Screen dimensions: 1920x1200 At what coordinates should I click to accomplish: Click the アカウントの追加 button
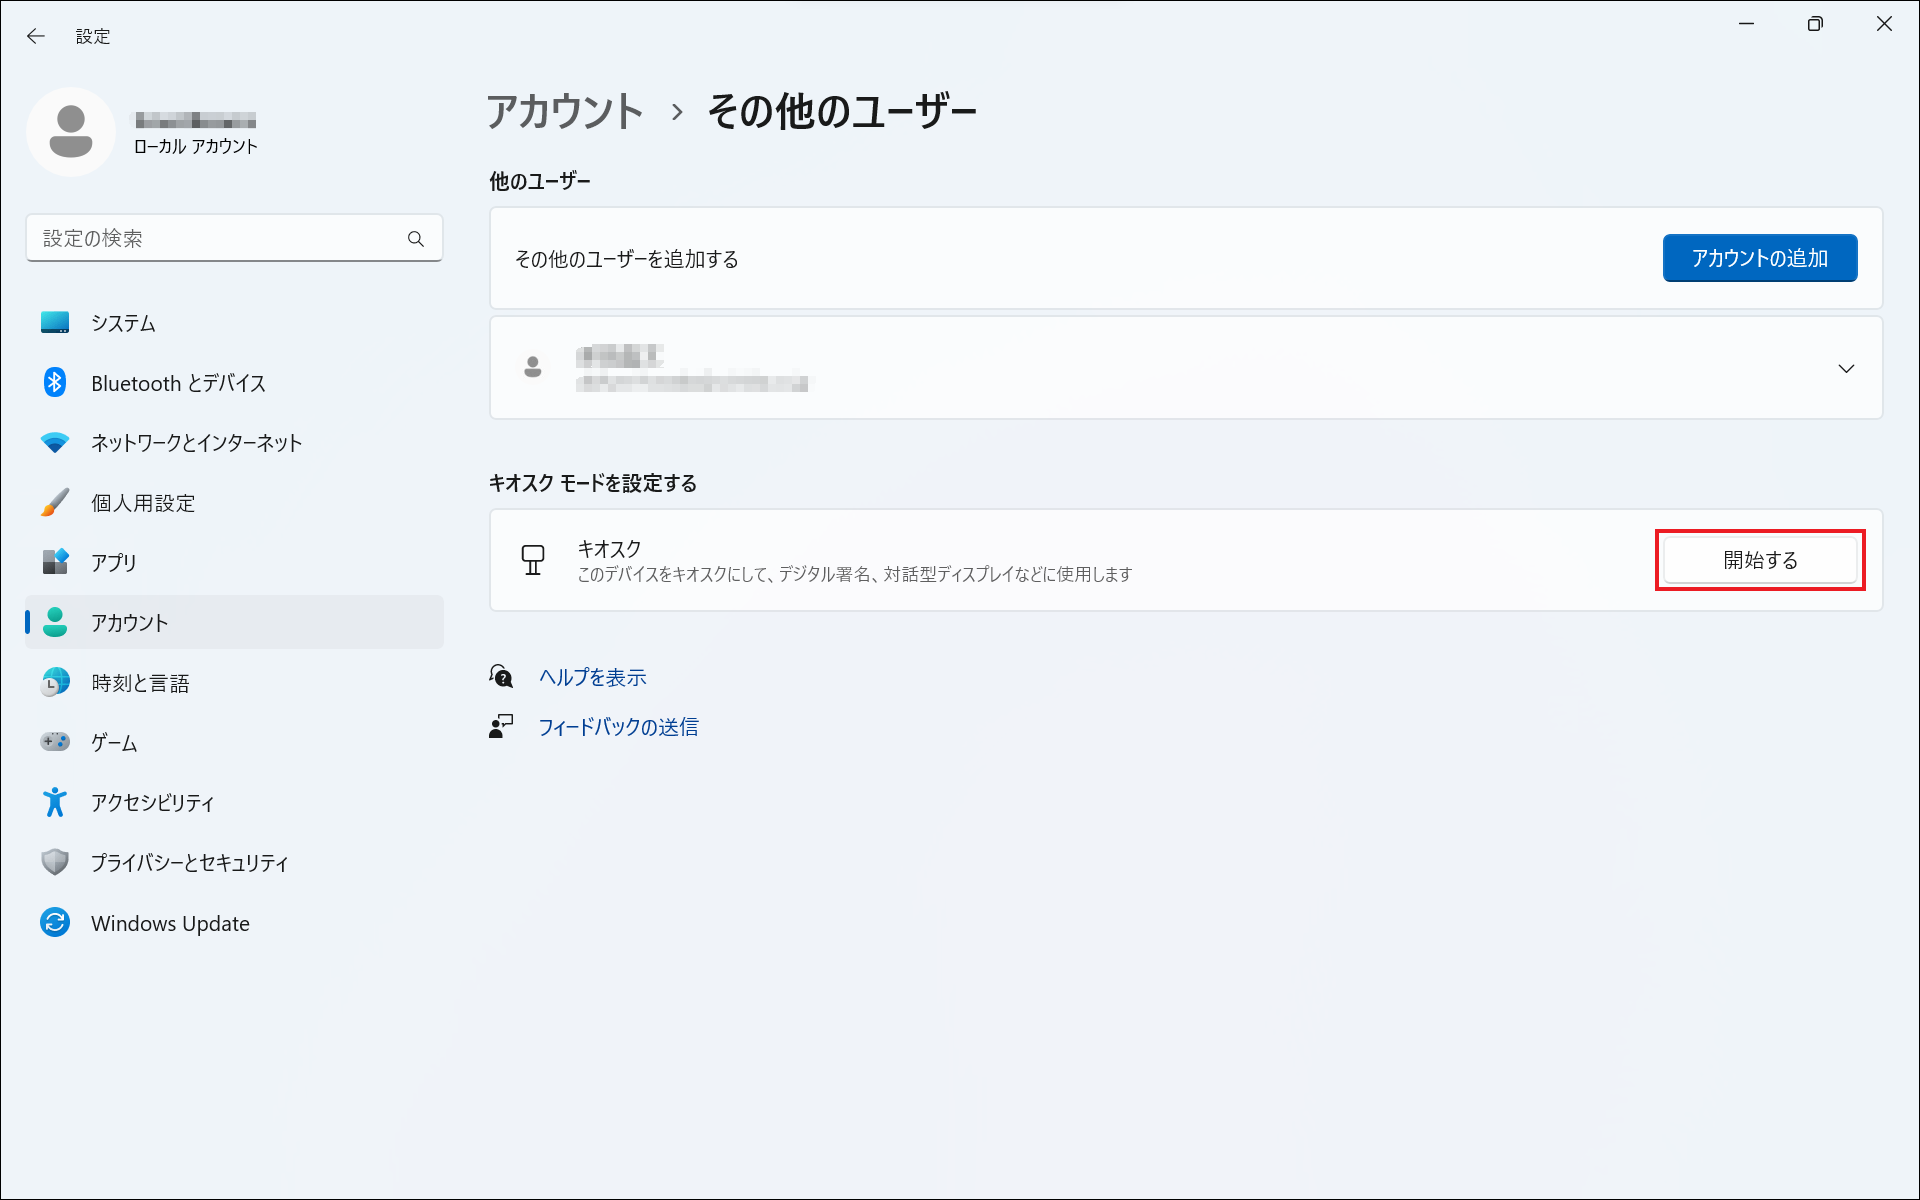point(1759,258)
